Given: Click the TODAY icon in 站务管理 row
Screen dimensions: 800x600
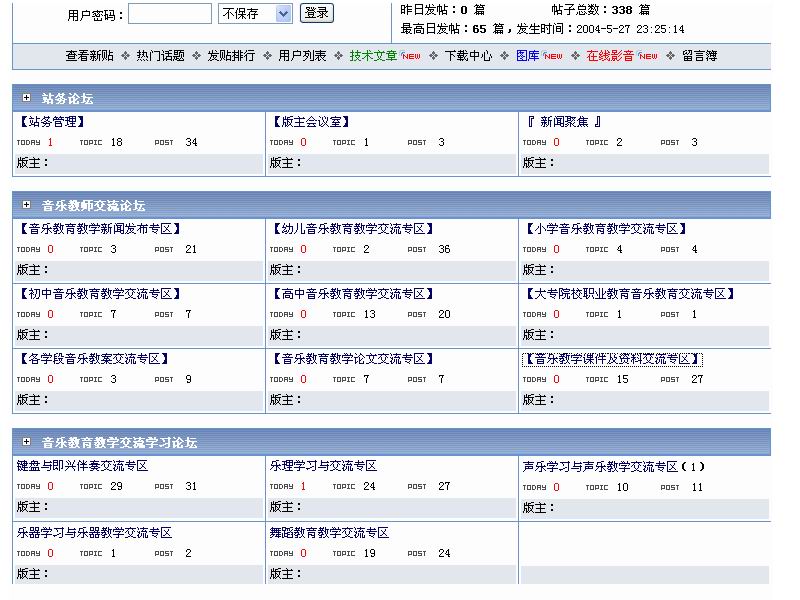Looking at the screenshot, I should 29,142.
